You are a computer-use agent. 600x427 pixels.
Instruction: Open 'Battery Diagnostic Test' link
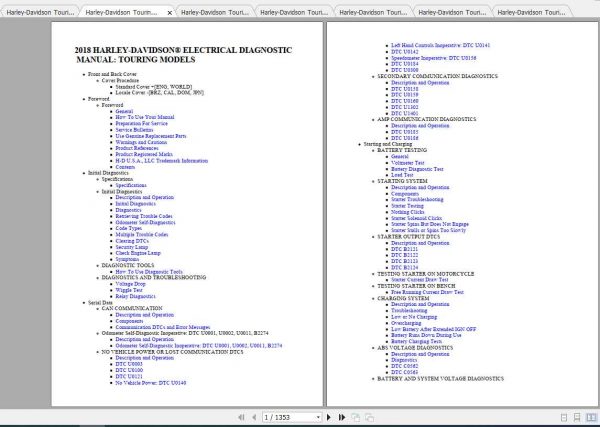[x=417, y=169]
